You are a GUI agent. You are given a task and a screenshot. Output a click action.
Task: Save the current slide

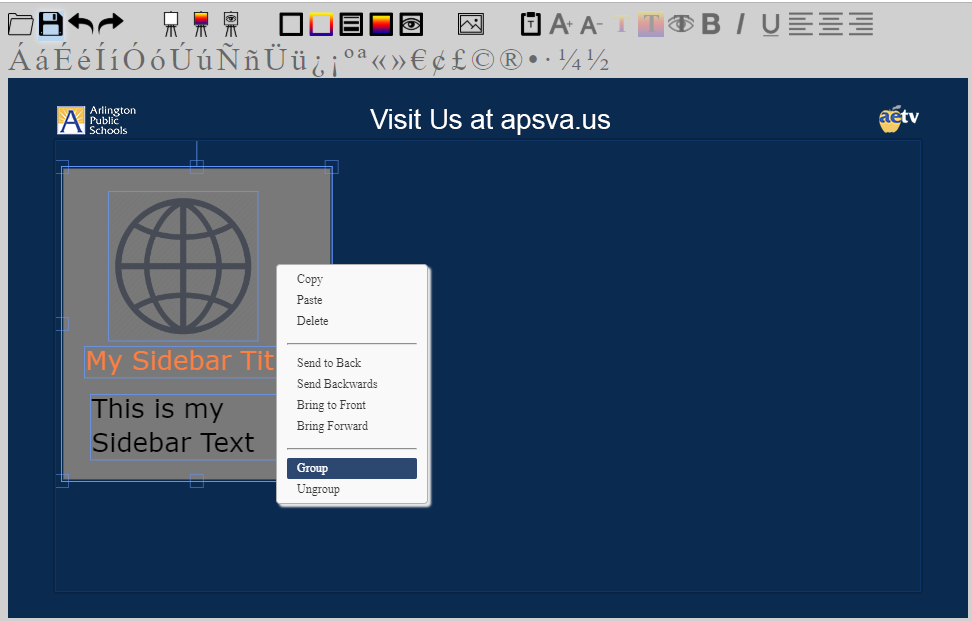[x=49, y=24]
